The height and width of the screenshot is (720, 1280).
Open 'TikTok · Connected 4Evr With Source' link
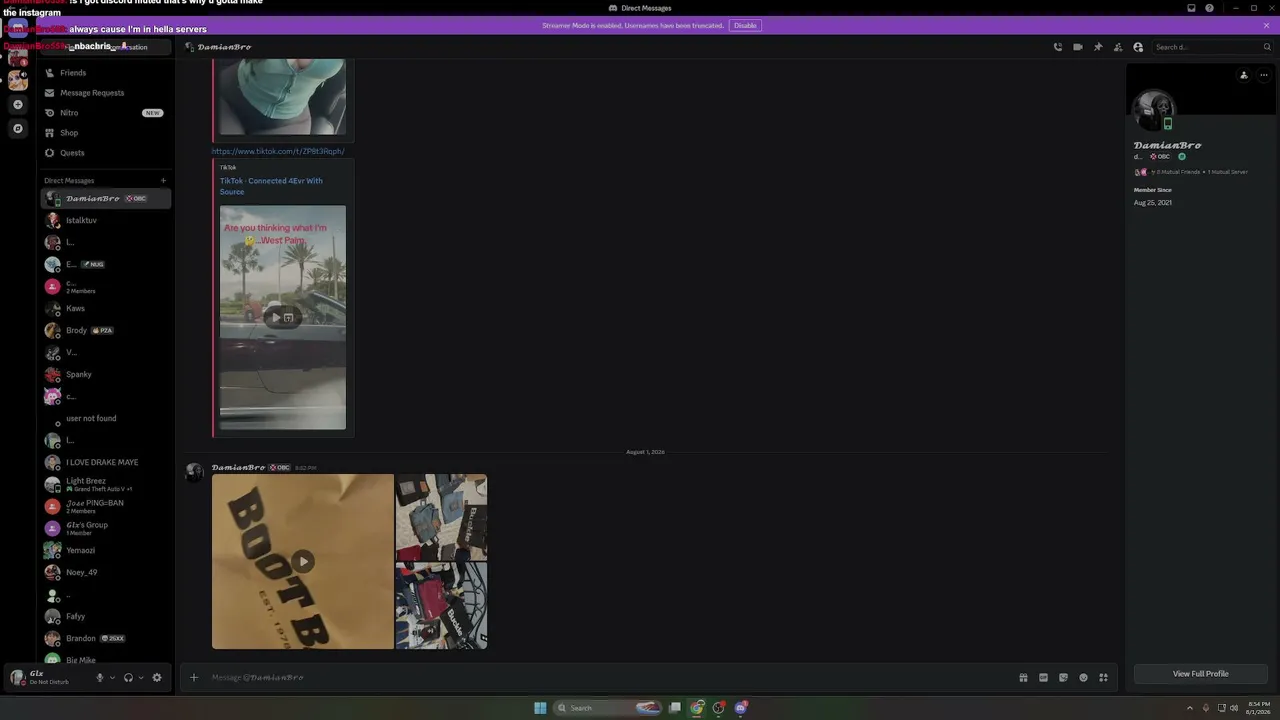(271, 186)
